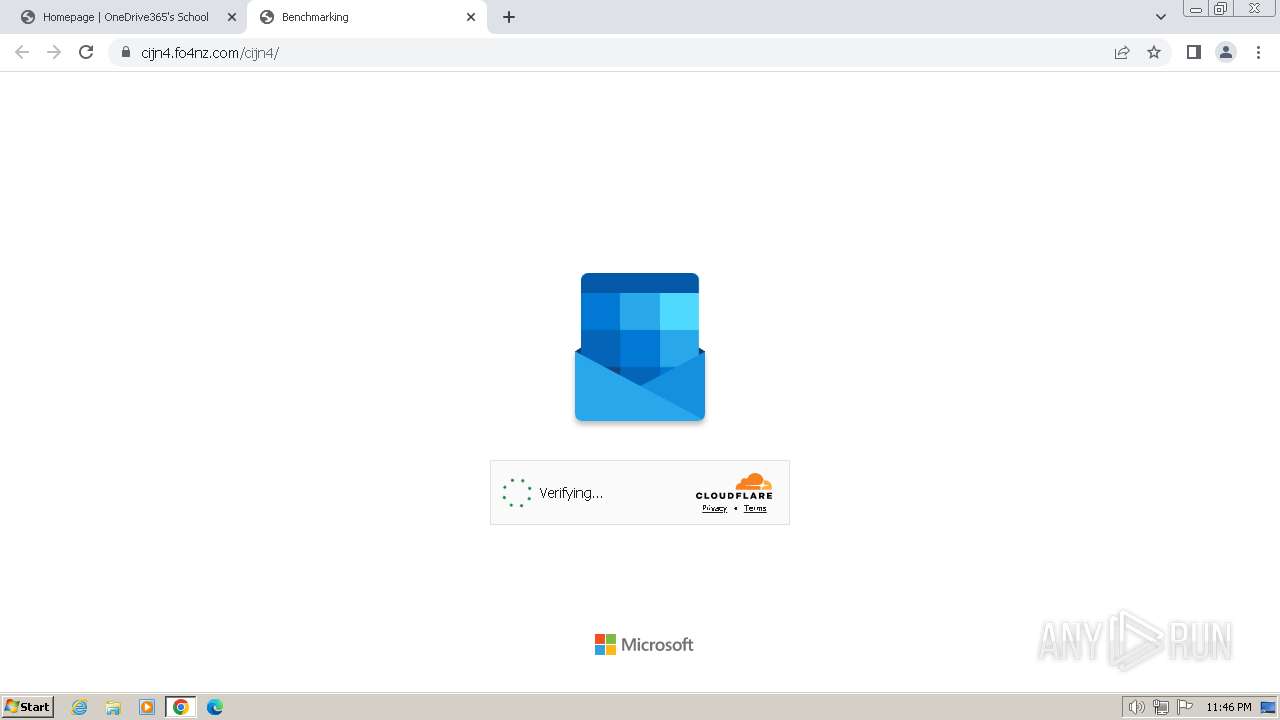This screenshot has width=1280, height=720.
Task: Launch Microsoft Edge from taskbar
Action: [x=215, y=707]
